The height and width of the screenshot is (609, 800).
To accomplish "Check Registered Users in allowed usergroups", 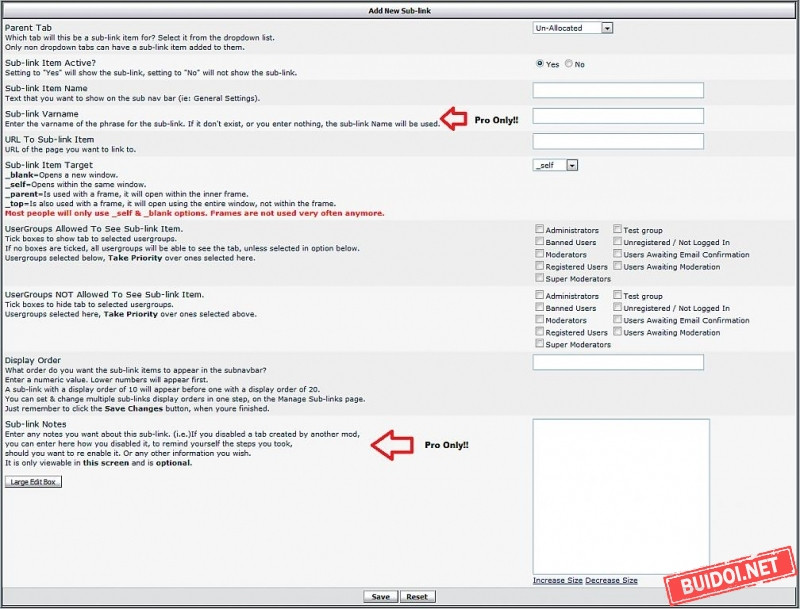I will click(x=540, y=267).
